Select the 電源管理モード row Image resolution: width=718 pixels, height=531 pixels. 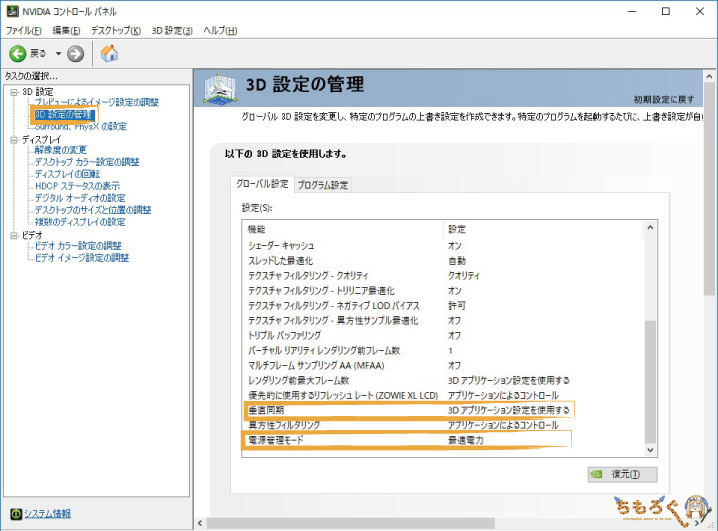[x=443, y=440]
